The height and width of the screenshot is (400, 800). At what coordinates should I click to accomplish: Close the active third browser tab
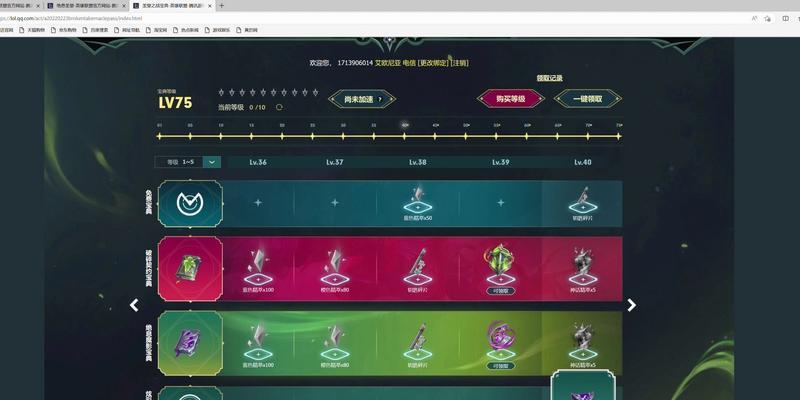coord(210,6)
